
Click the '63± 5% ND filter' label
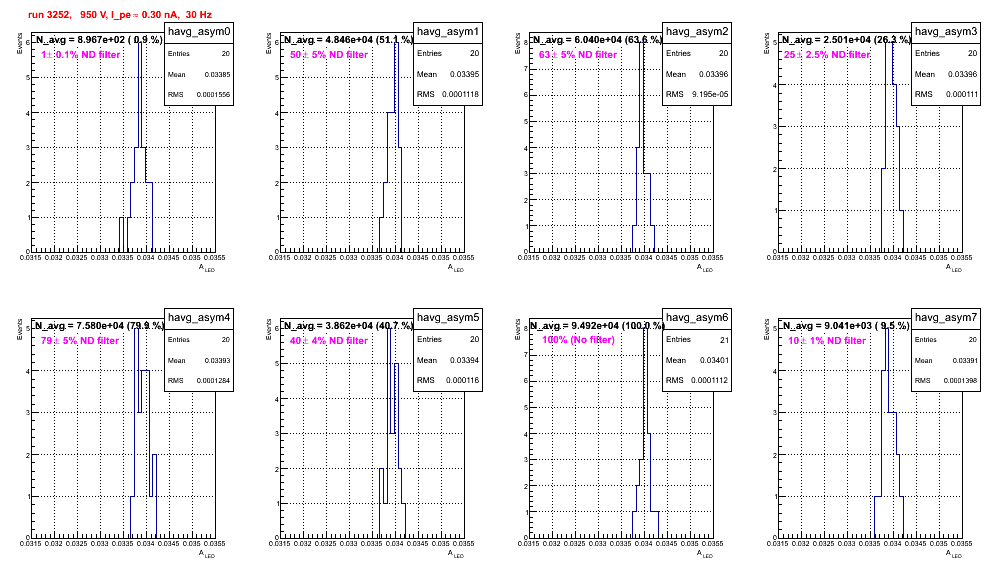tap(578, 55)
